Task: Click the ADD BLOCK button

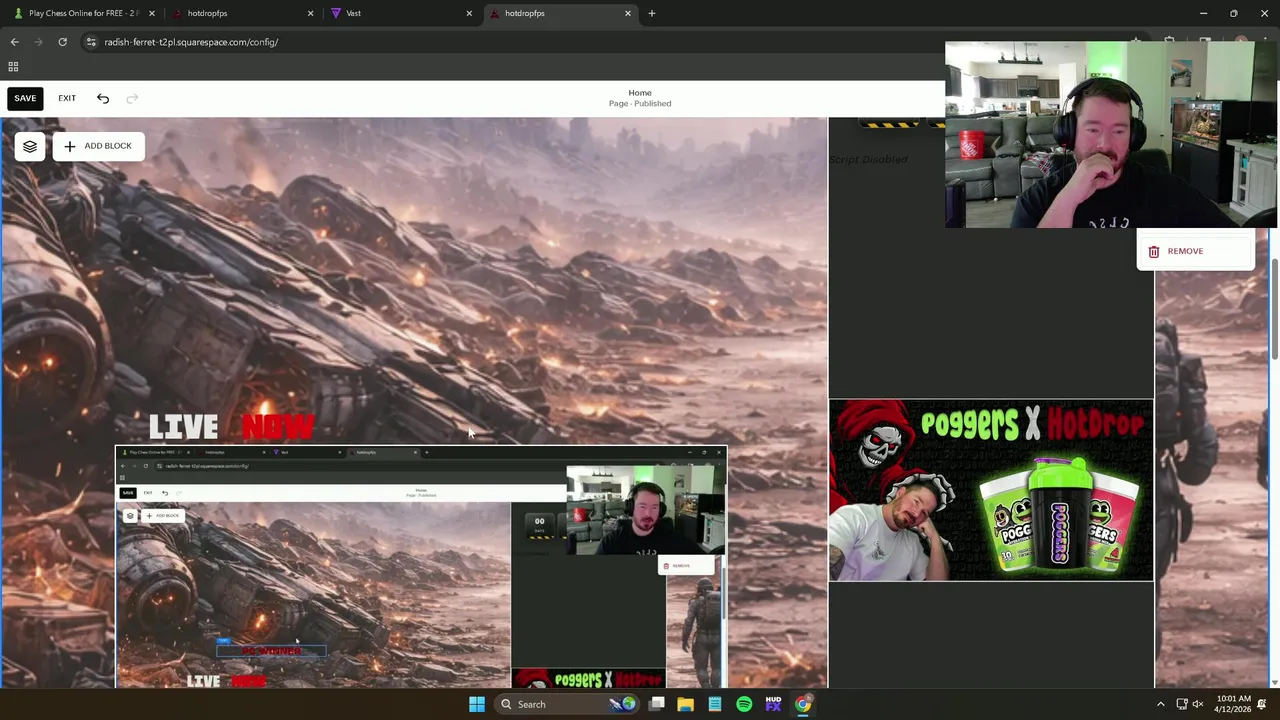Action: [x=99, y=146]
